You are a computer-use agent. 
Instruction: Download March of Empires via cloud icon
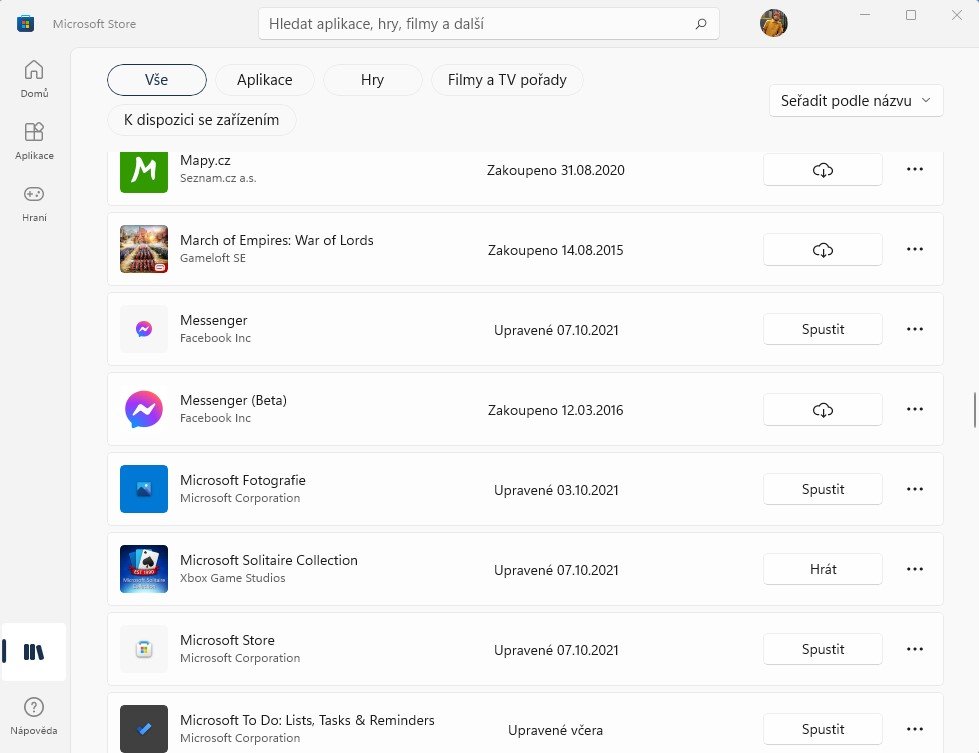(823, 250)
